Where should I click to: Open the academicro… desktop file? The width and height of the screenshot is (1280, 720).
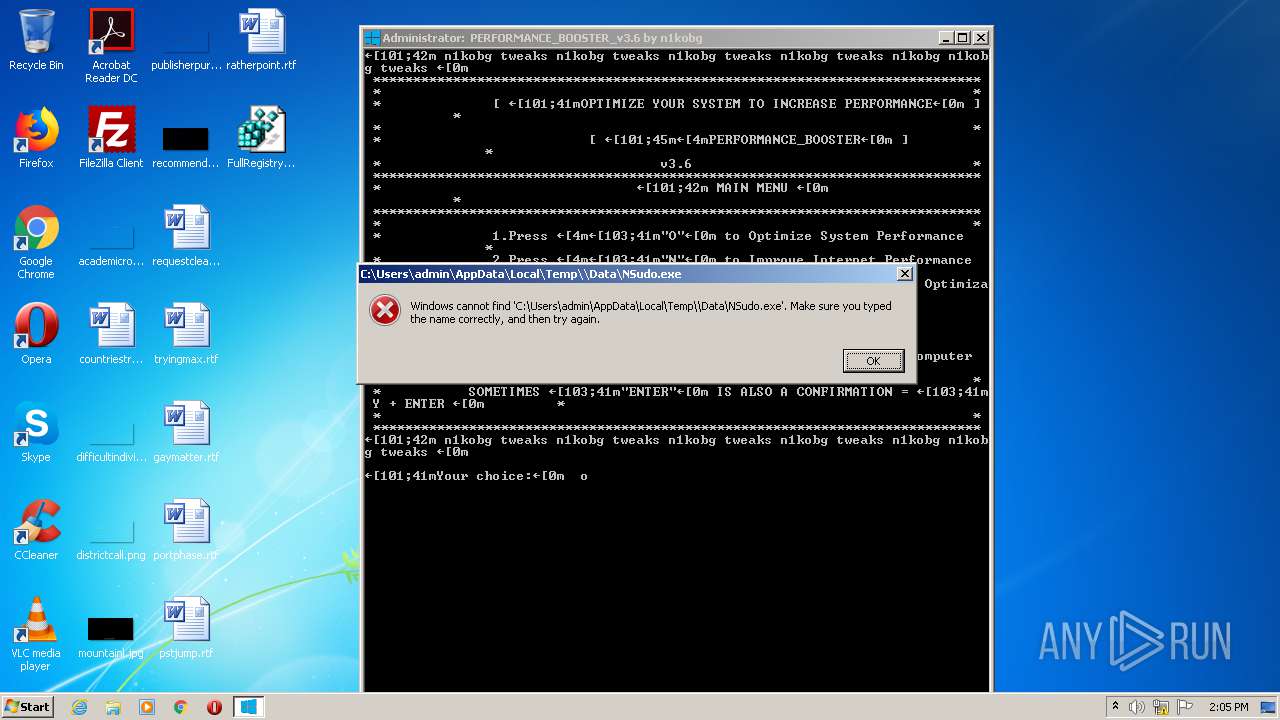(111, 243)
